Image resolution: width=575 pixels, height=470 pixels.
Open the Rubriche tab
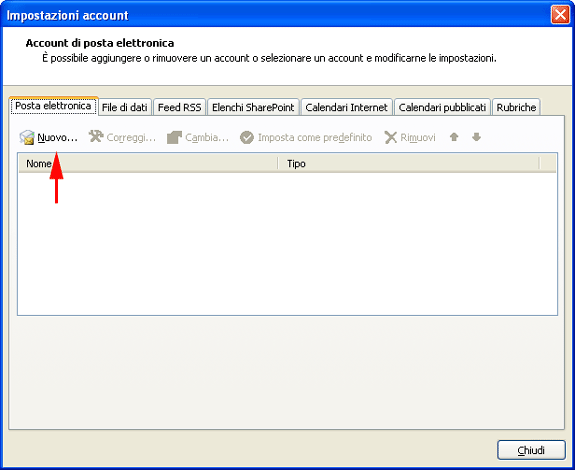516,107
